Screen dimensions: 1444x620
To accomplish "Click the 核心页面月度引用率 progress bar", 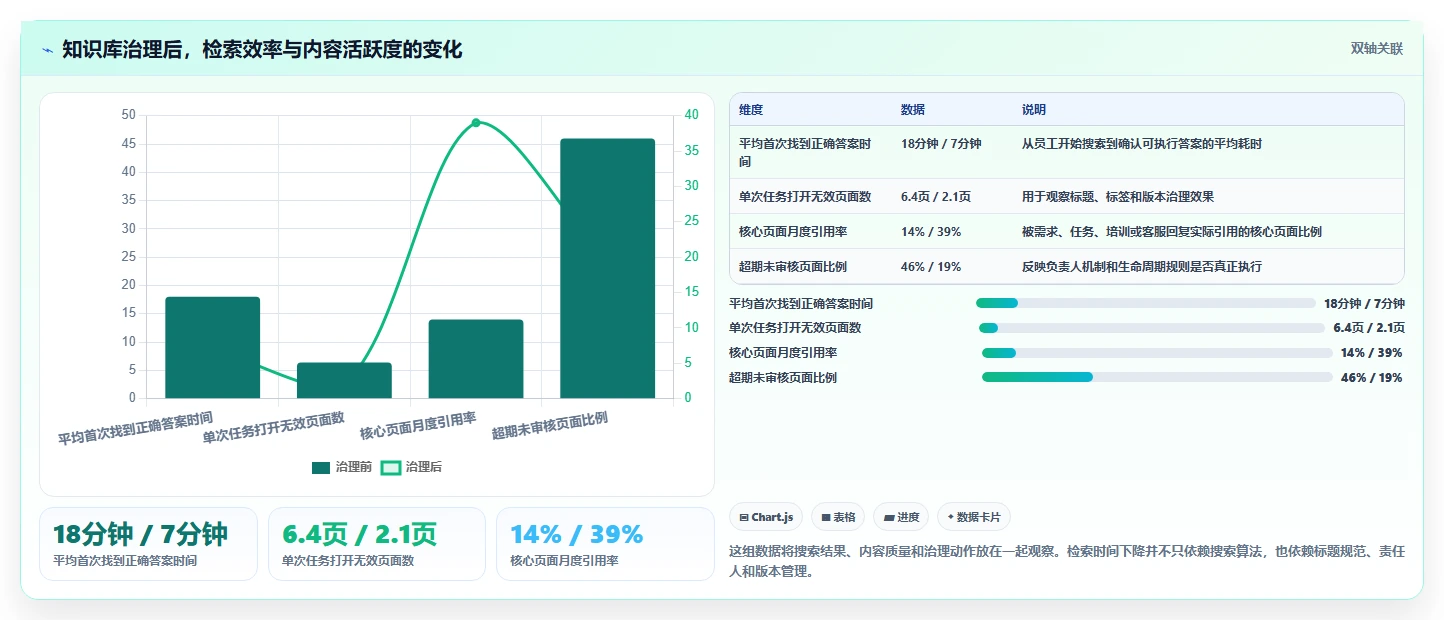I will click(1157, 353).
